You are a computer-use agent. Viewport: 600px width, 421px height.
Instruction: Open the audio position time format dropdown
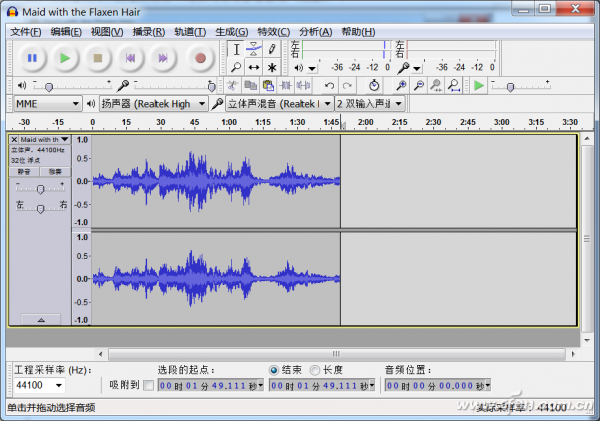click(488, 385)
